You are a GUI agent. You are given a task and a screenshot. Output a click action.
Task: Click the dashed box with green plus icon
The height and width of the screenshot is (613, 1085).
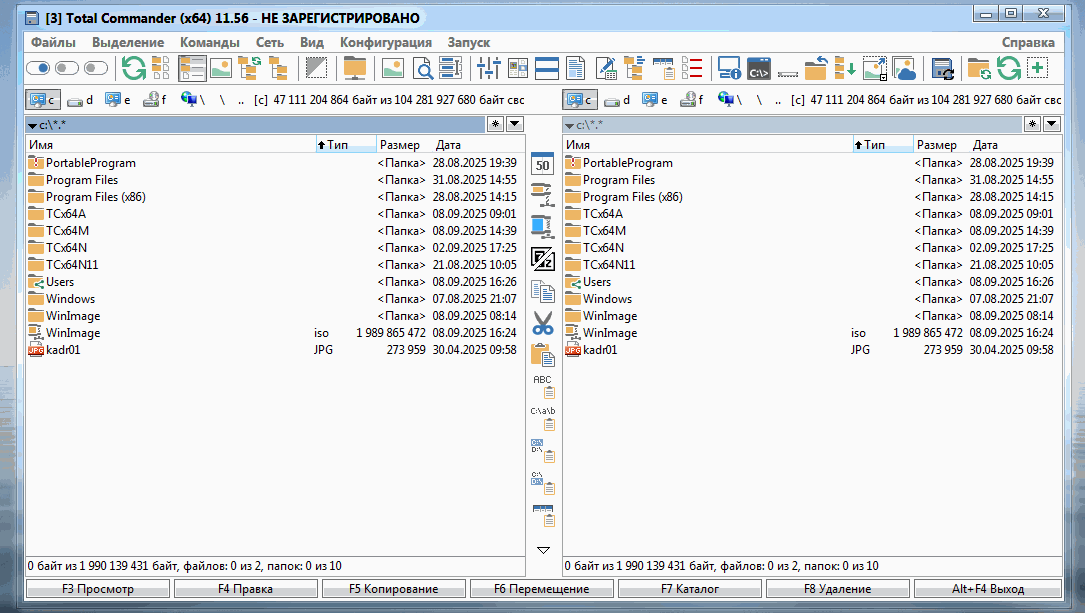click(1037, 68)
